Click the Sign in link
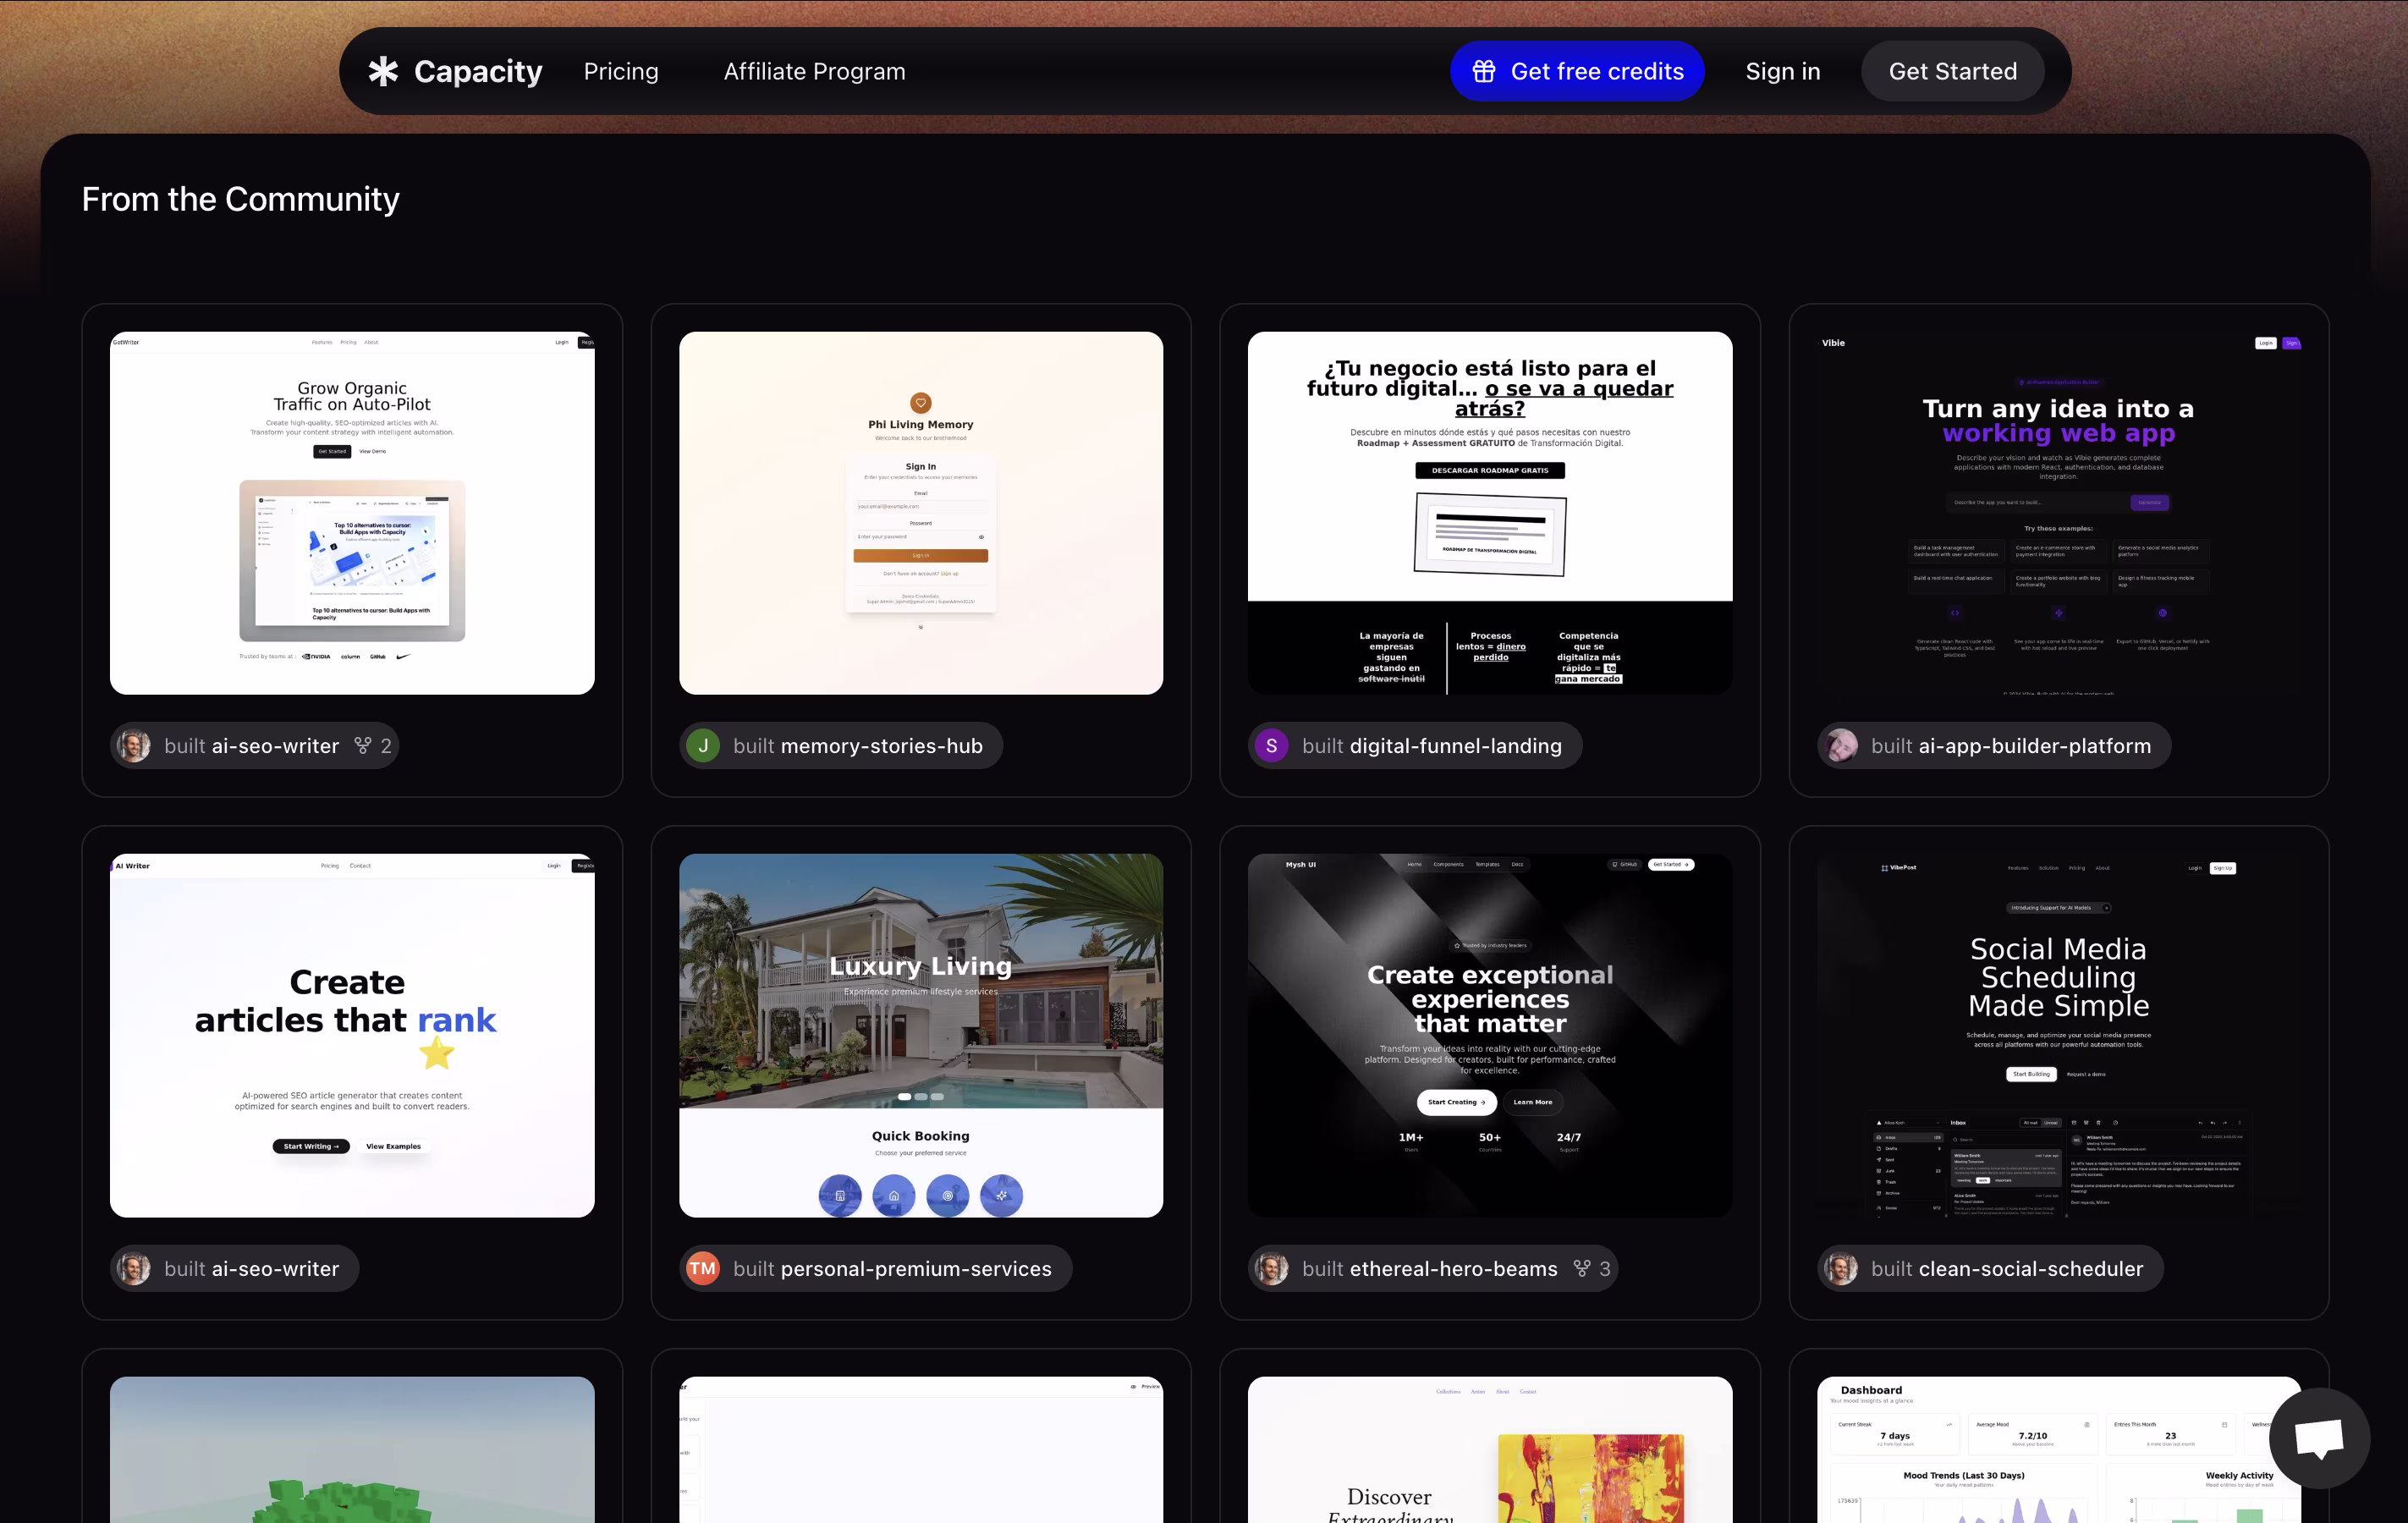 (1782, 71)
